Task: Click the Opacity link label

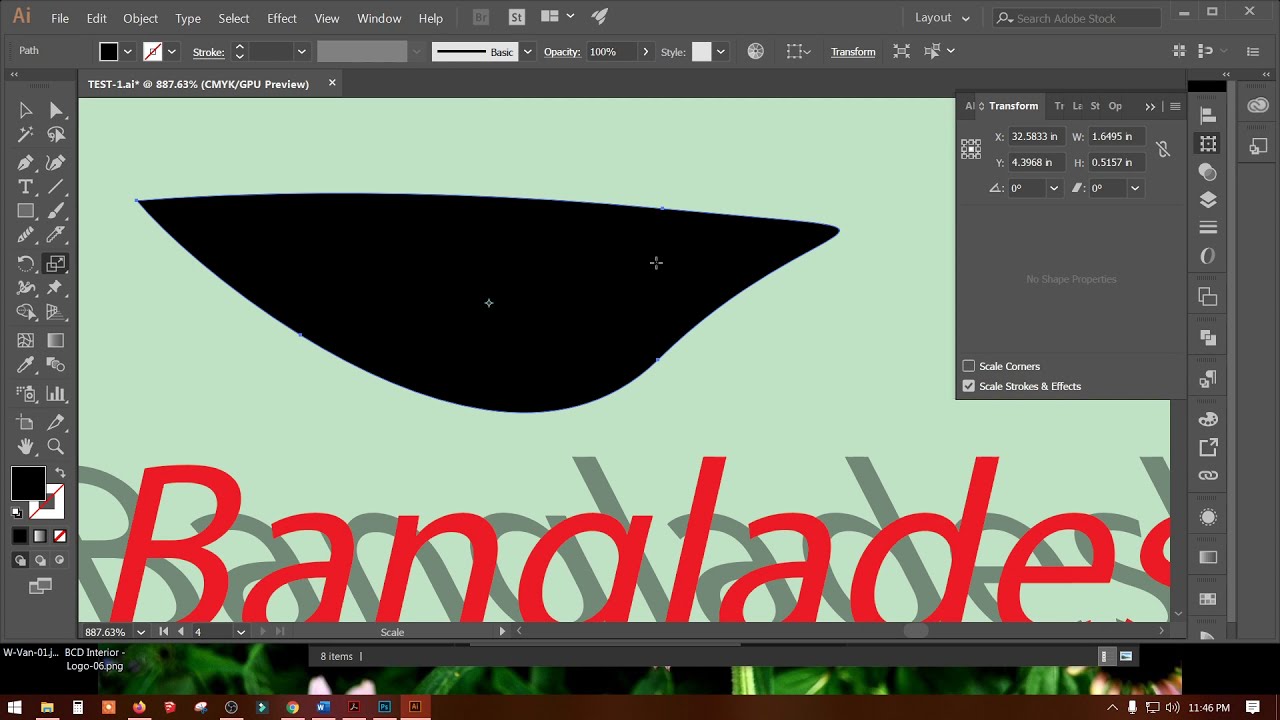Action: (x=562, y=52)
